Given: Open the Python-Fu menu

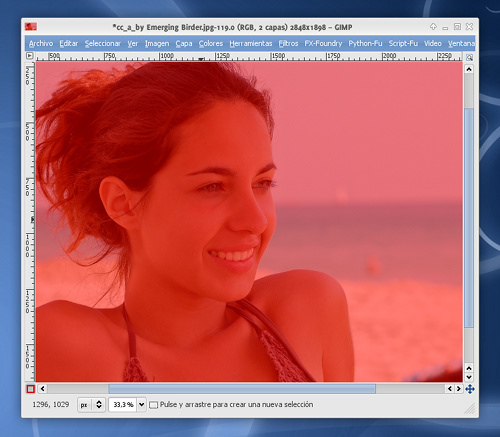Looking at the screenshot, I should click(x=365, y=44).
